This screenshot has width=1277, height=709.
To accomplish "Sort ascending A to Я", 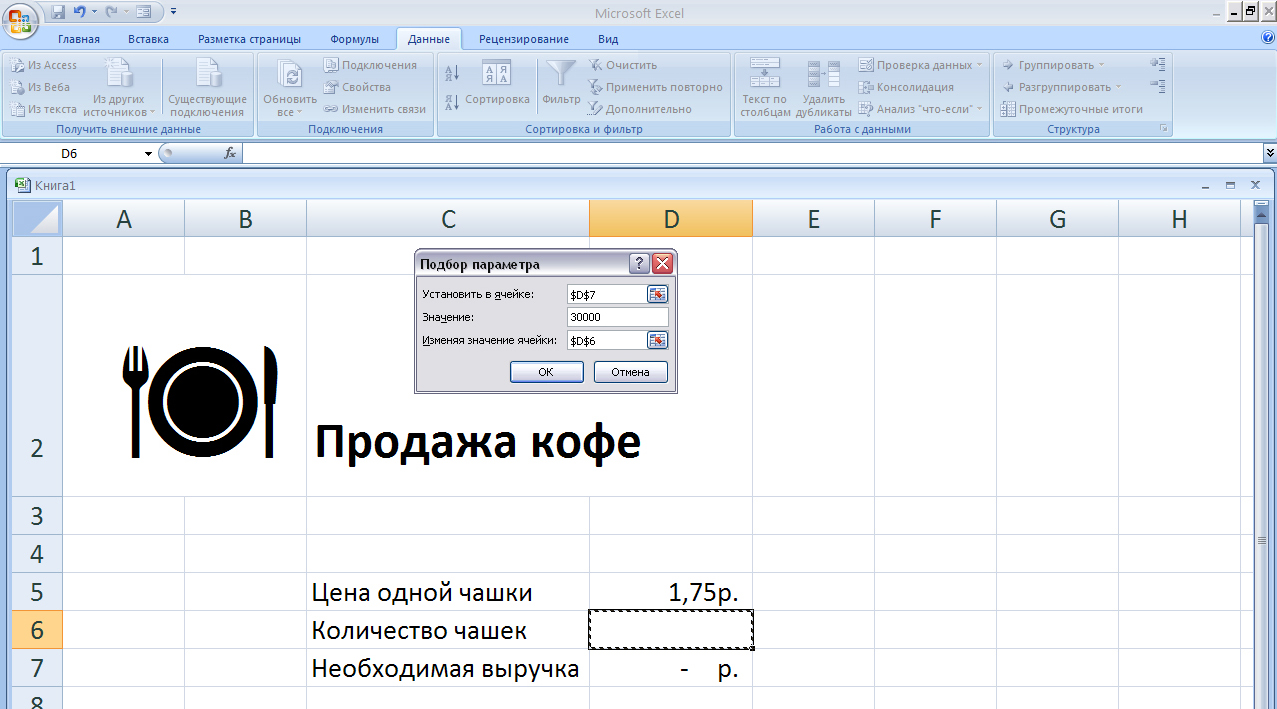I will point(451,73).
